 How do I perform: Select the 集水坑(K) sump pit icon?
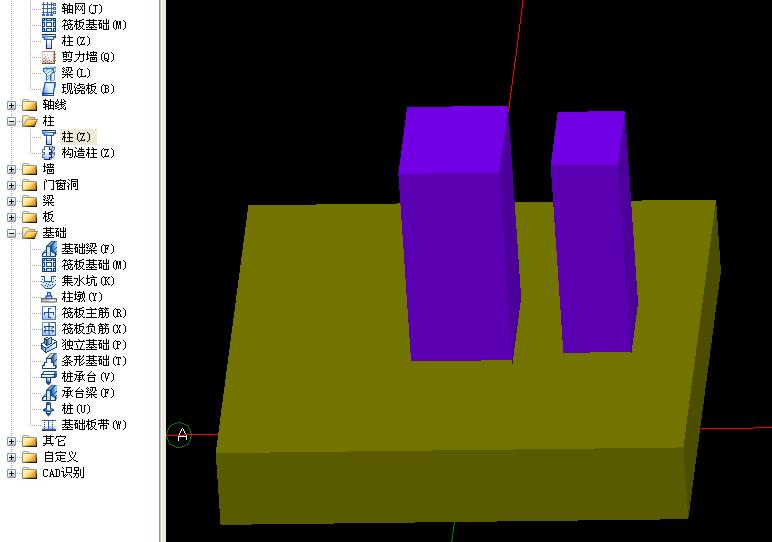pyautogui.click(x=49, y=281)
